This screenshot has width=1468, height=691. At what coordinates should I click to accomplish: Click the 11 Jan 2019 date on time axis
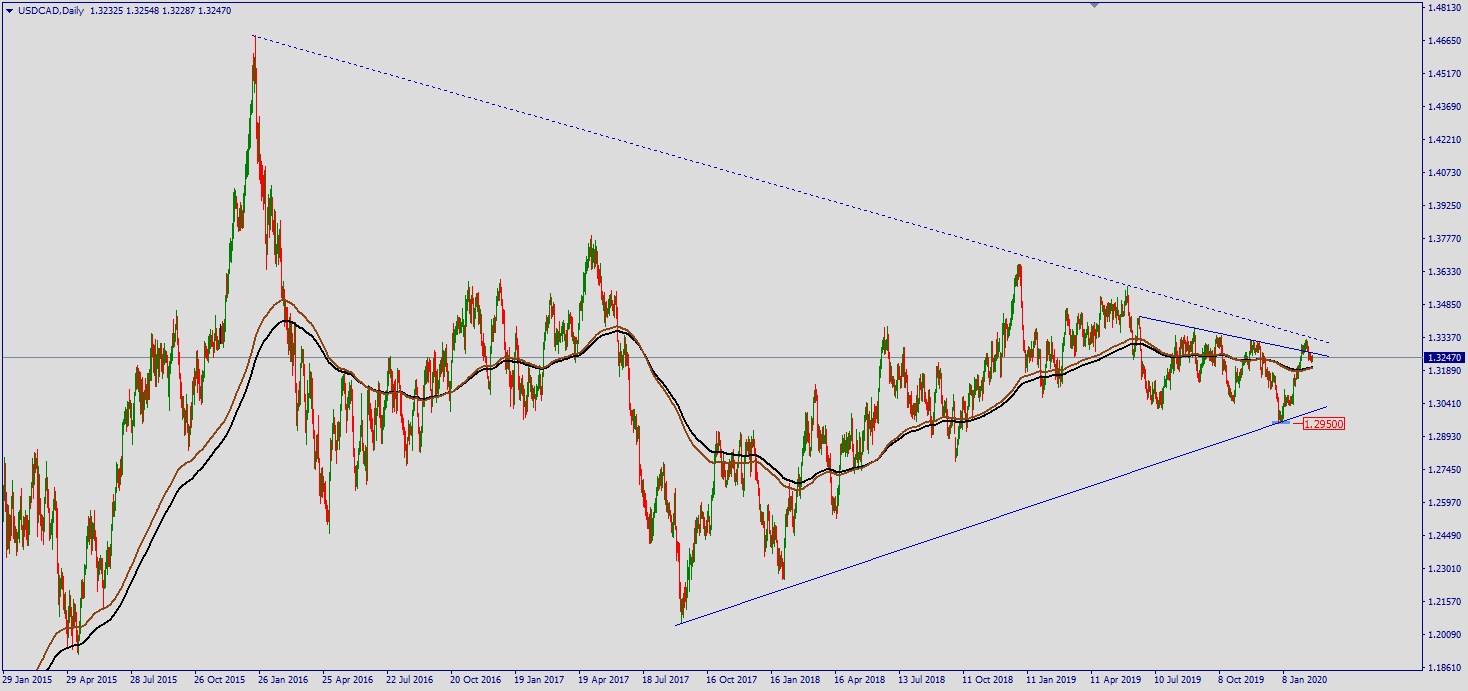point(1052,679)
